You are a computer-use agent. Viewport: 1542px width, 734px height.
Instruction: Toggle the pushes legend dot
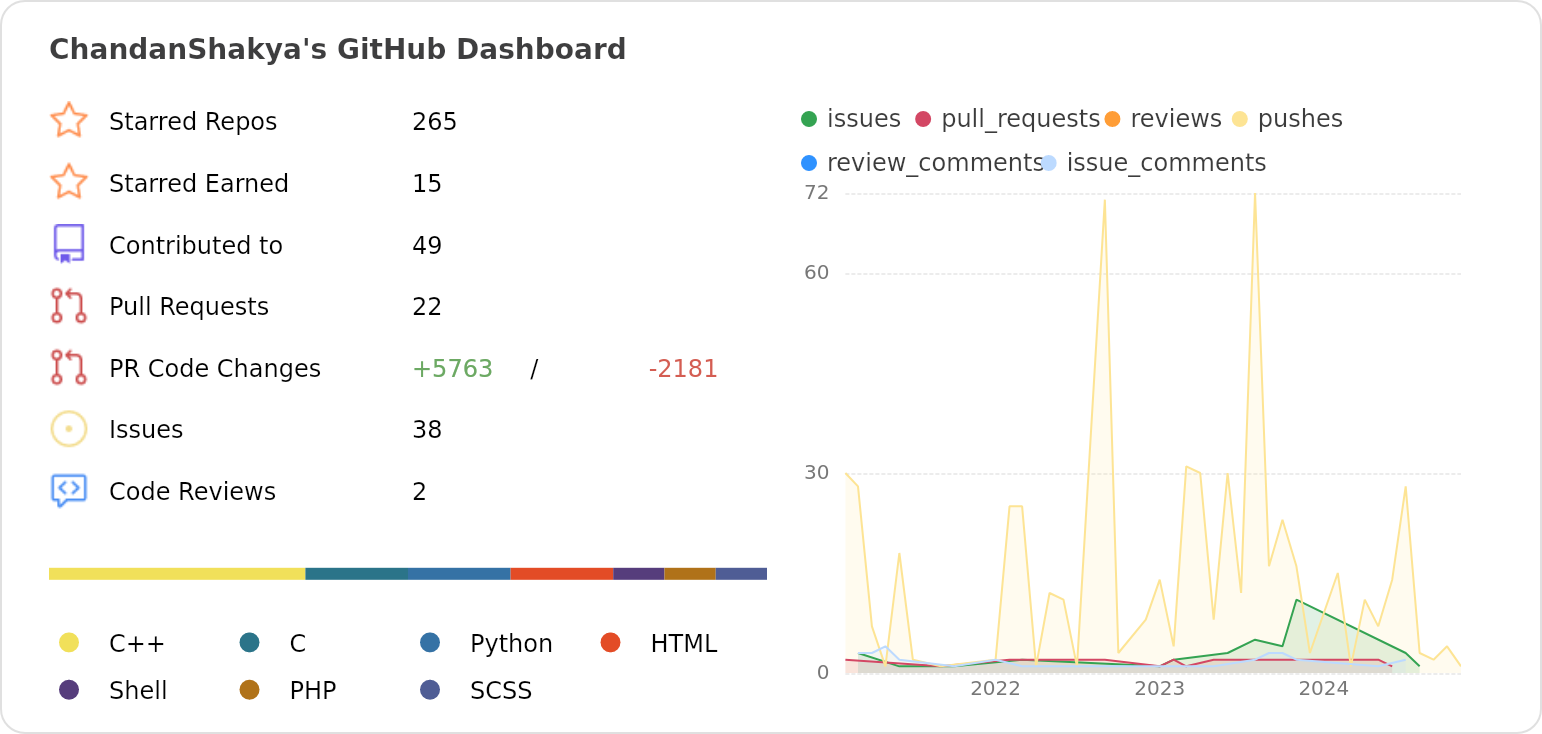coord(1240,119)
